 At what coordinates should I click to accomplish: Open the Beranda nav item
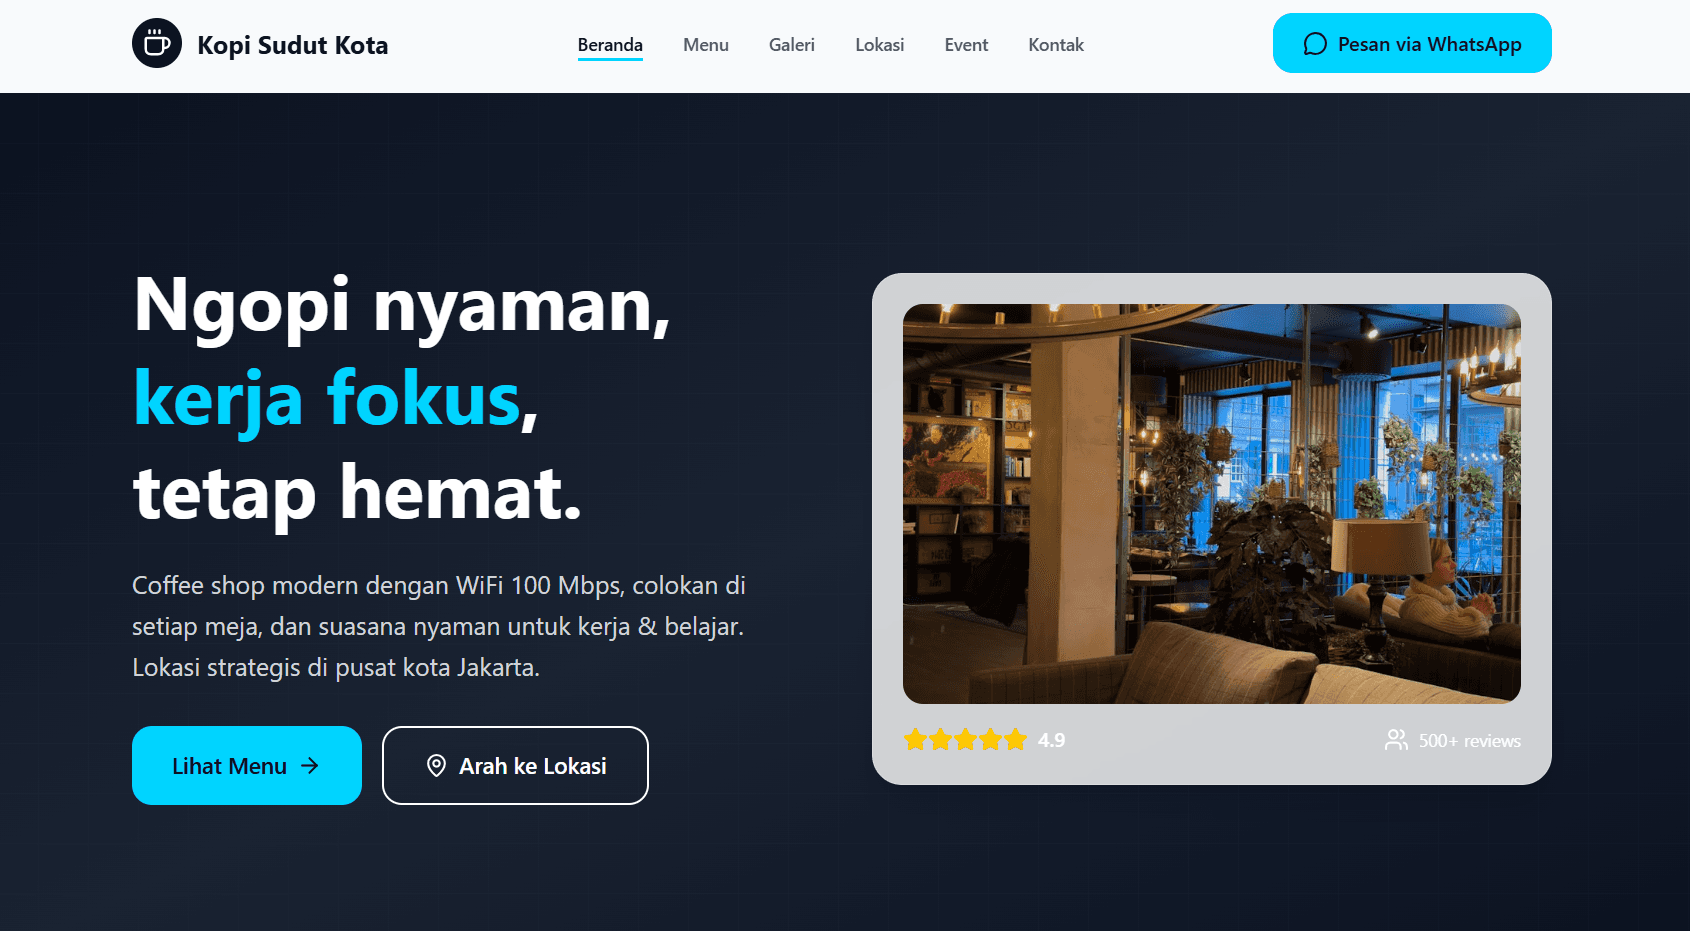[610, 45]
